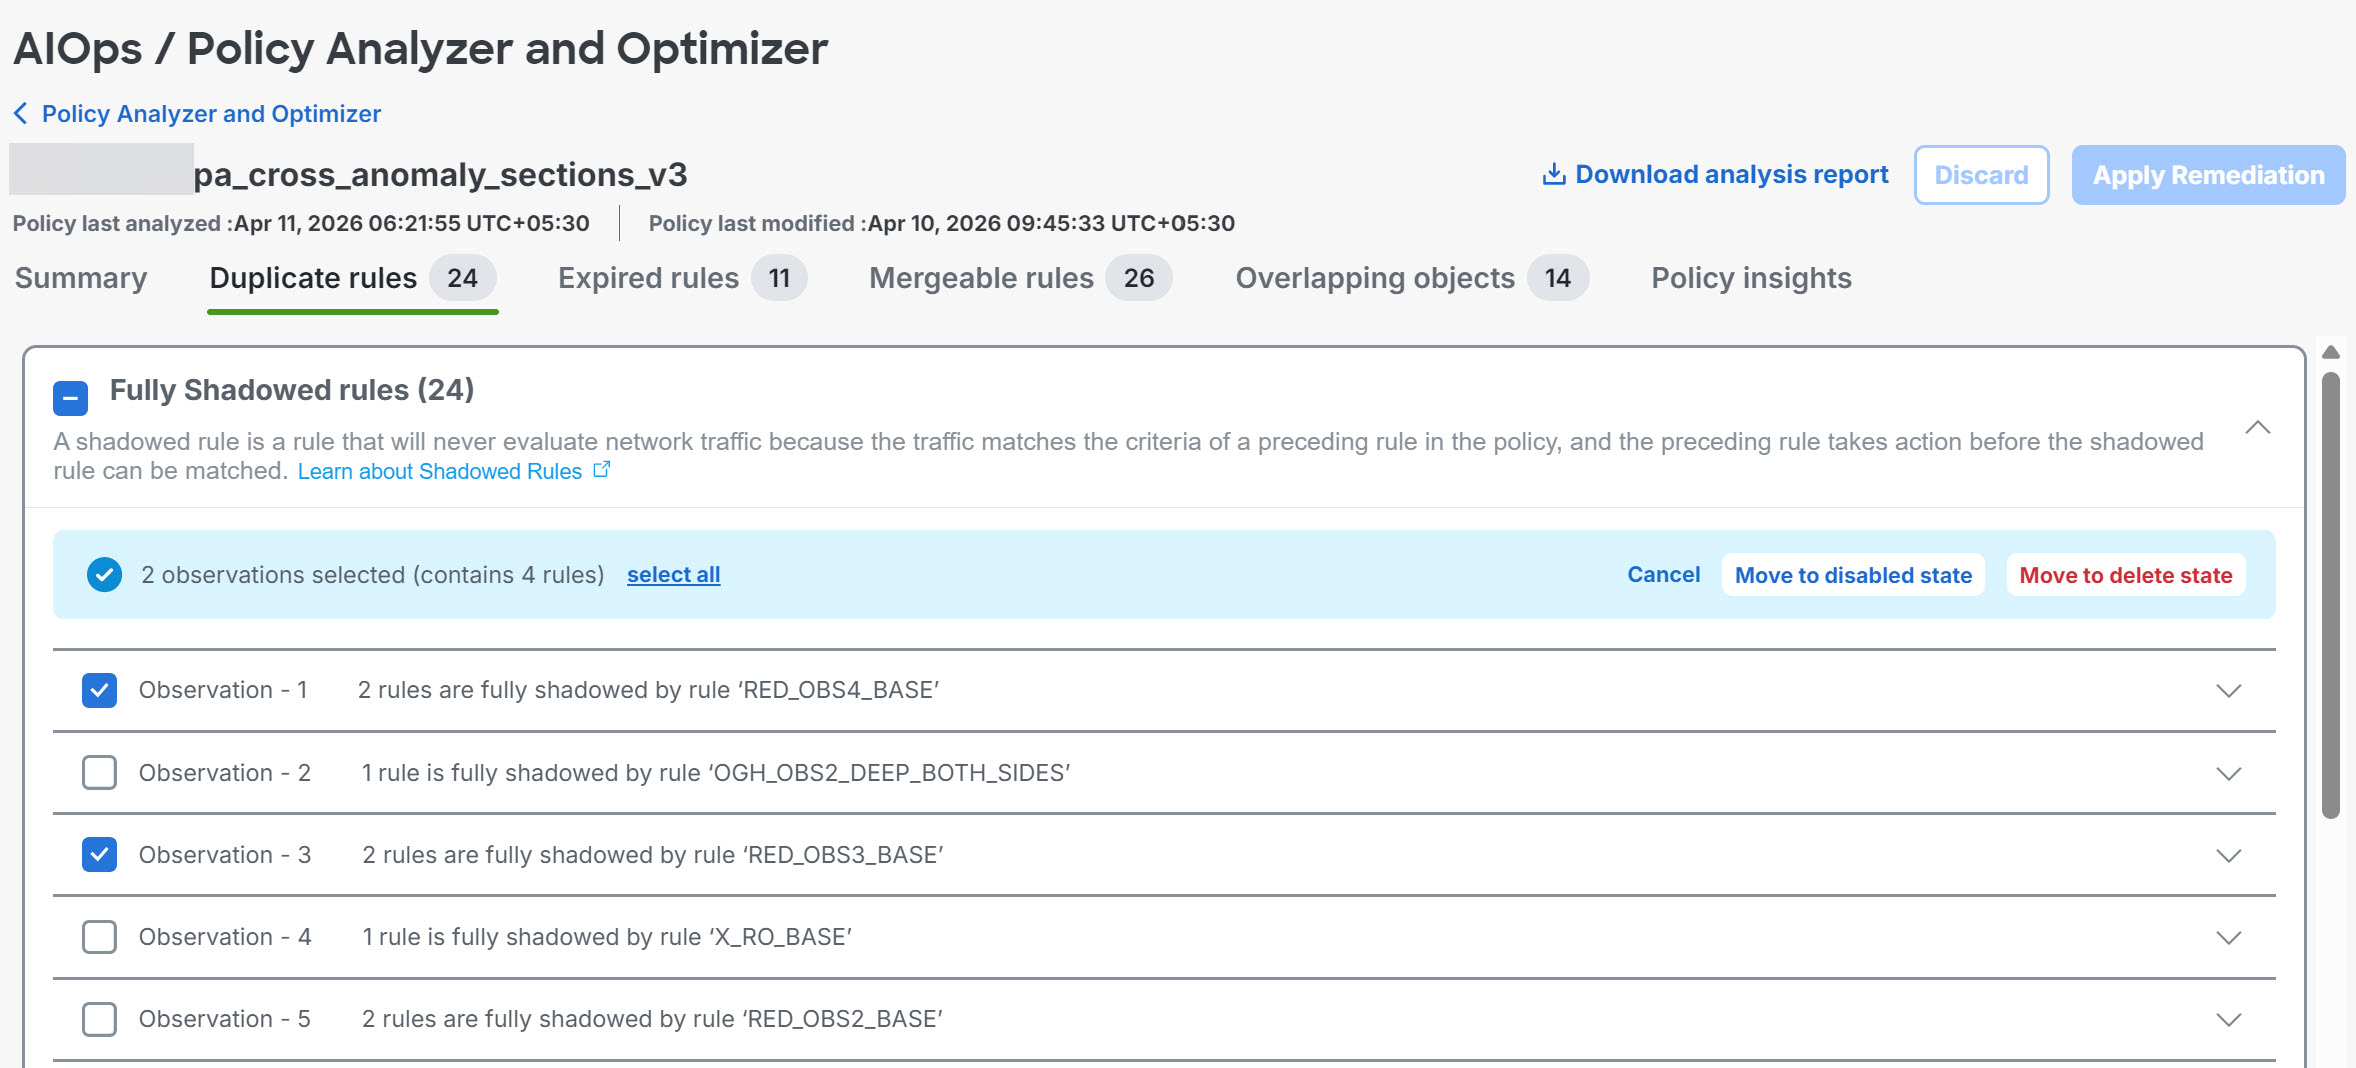The image size is (2356, 1068).
Task: Click the download icon for analysis report
Action: 1553,175
